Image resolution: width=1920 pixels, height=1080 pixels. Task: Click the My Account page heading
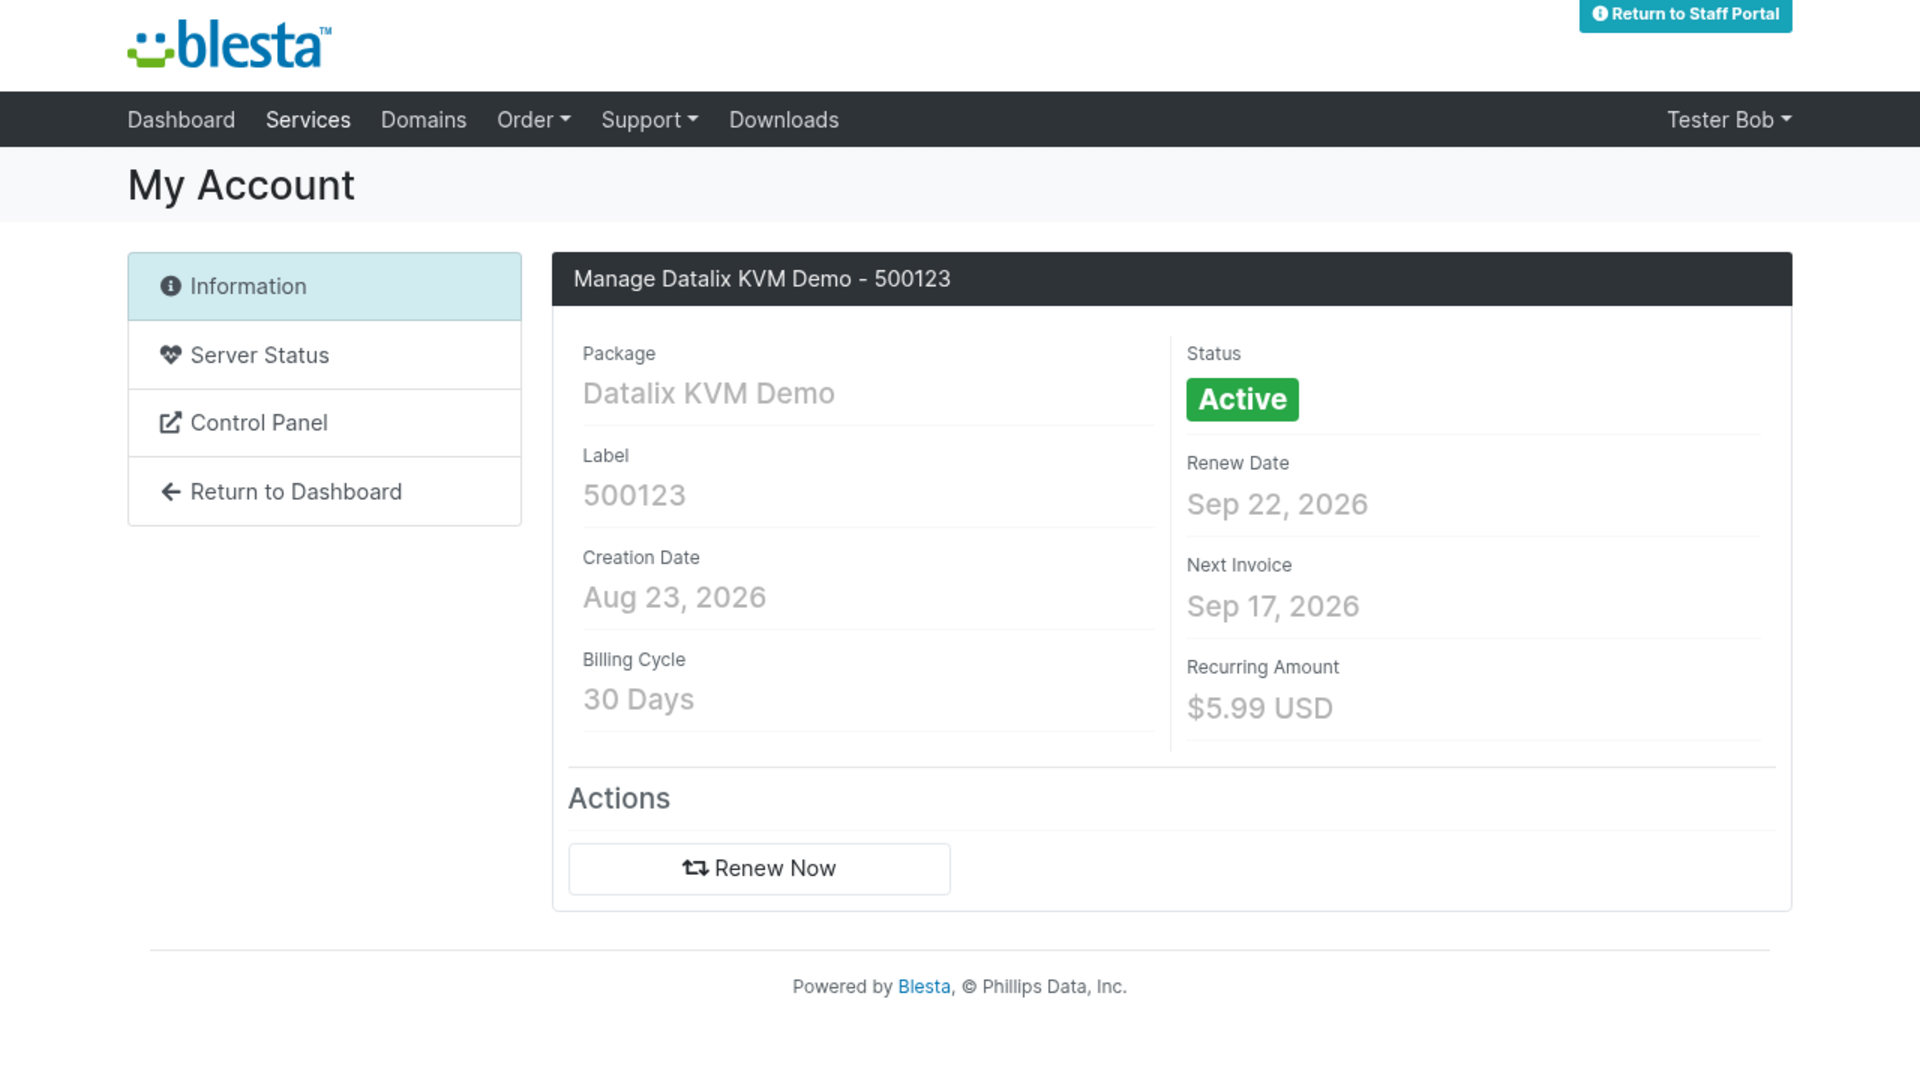[x=241, y=186]
